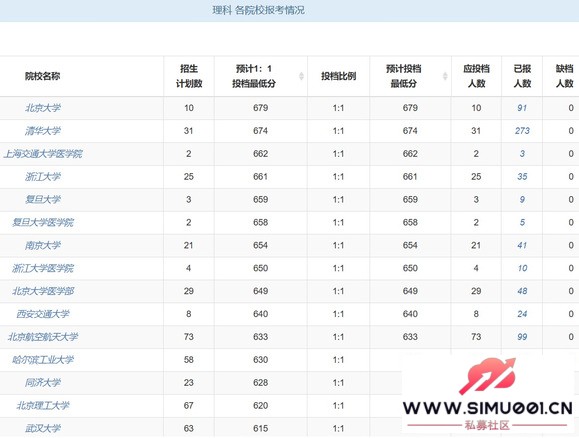Open 哈尔滨工业大学 link
This screenshot has height=438, width=579.
[x=43, y=360]
